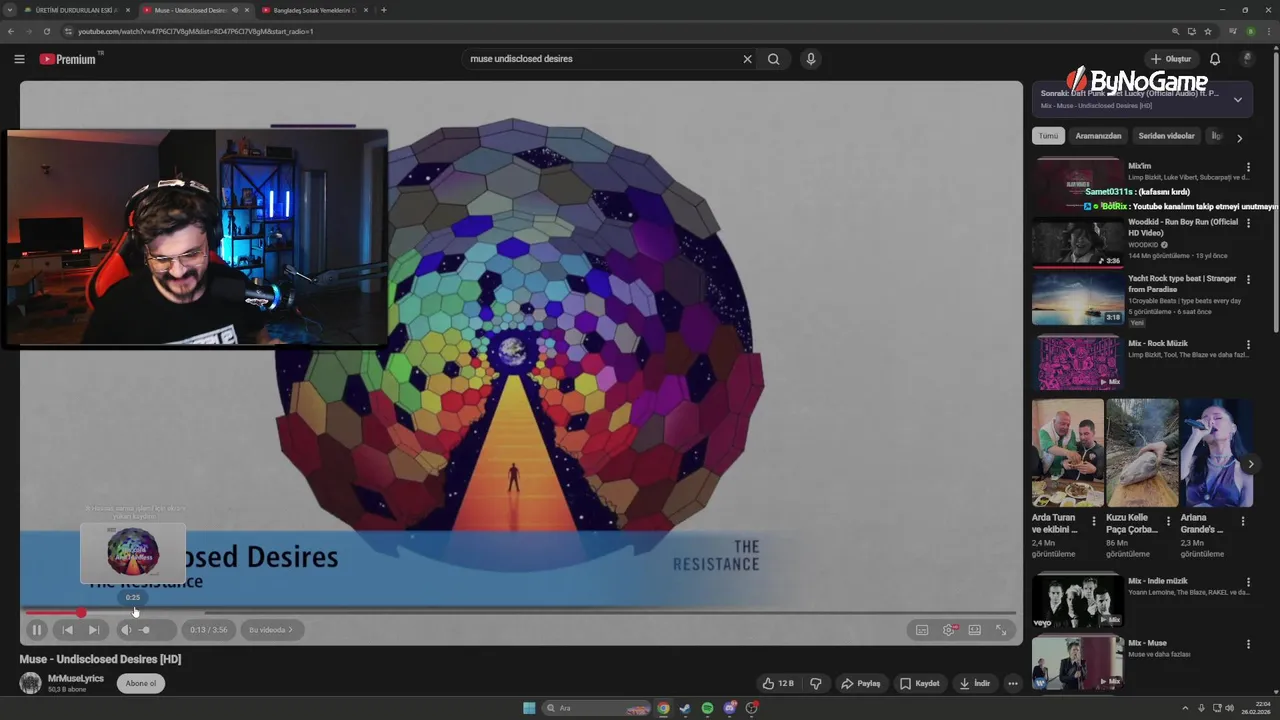Open YouTube notifications bell
This screenshot has width=1280, height=720.
click(x=1215, y=59)
